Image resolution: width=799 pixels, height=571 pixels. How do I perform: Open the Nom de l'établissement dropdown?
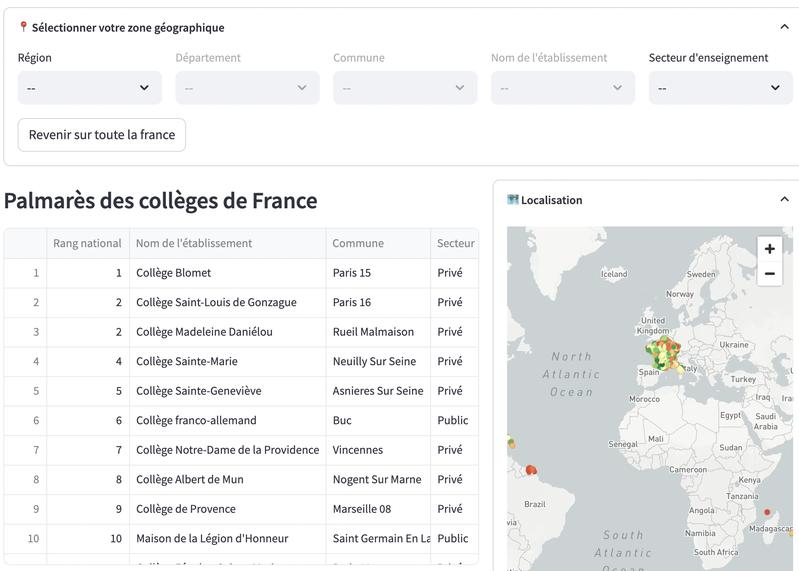(563, 88)
